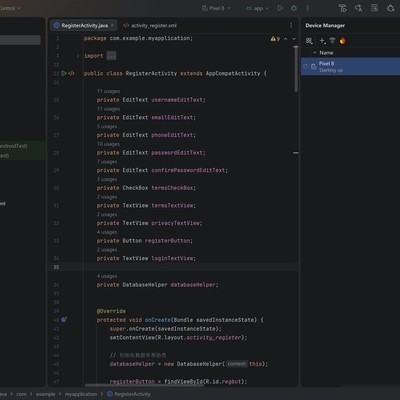Screen dimensions: 400x400
Task: Click the settings gear in top toolbar
Action: [391, 8]
